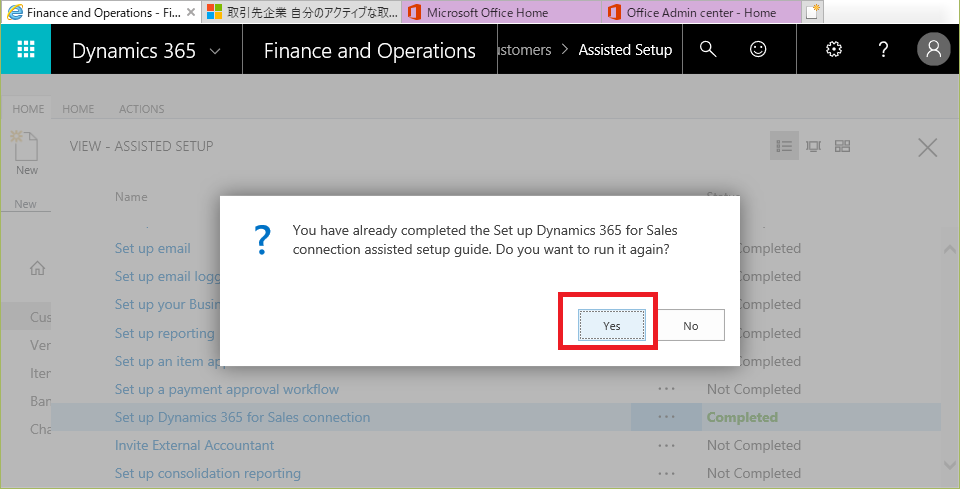The height and width of the screenshot is (489, 960).
Task: Switch to Office Admin center browser tab
Action: pyautogui.click(x=702, y=12)
